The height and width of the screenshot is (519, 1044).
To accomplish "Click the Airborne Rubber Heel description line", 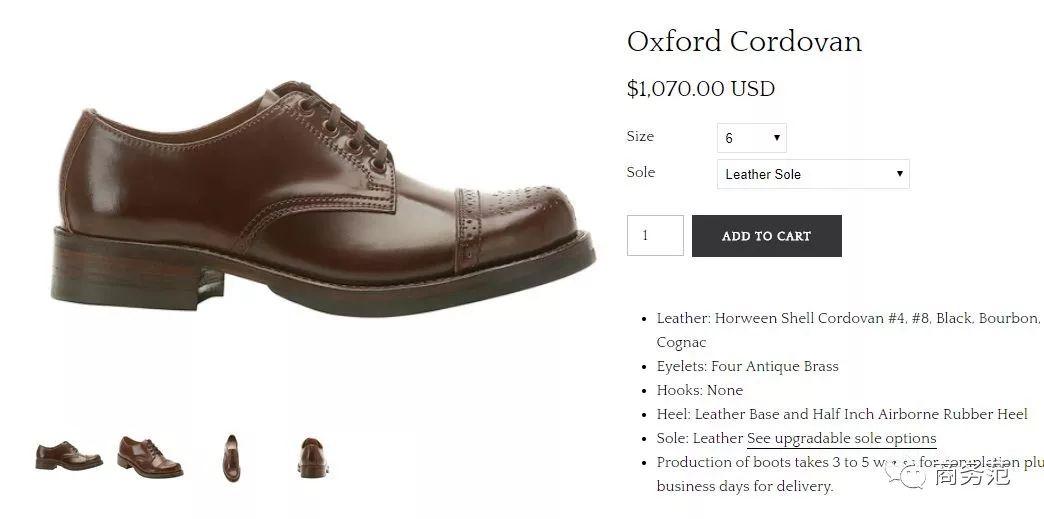I will tap(842, 414).
